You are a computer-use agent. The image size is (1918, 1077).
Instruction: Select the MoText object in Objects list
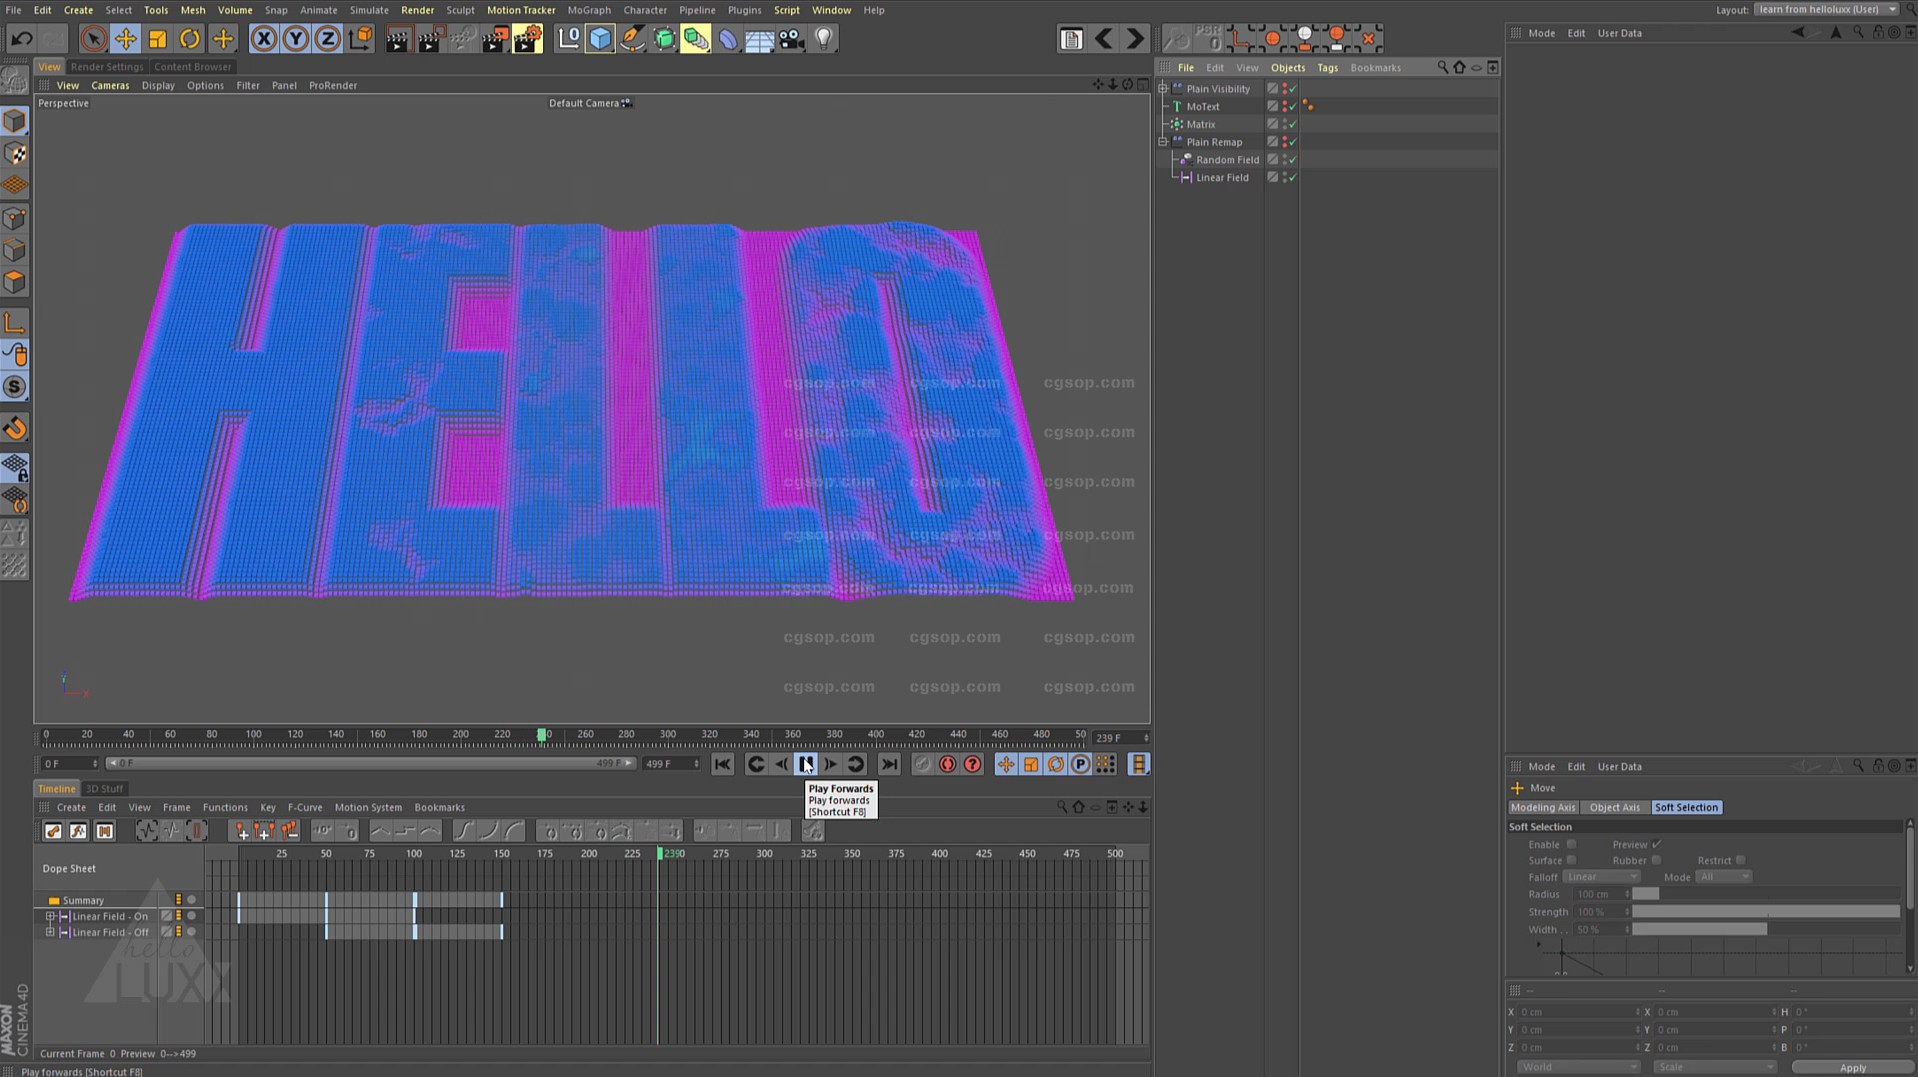[x=1202, y=107]
